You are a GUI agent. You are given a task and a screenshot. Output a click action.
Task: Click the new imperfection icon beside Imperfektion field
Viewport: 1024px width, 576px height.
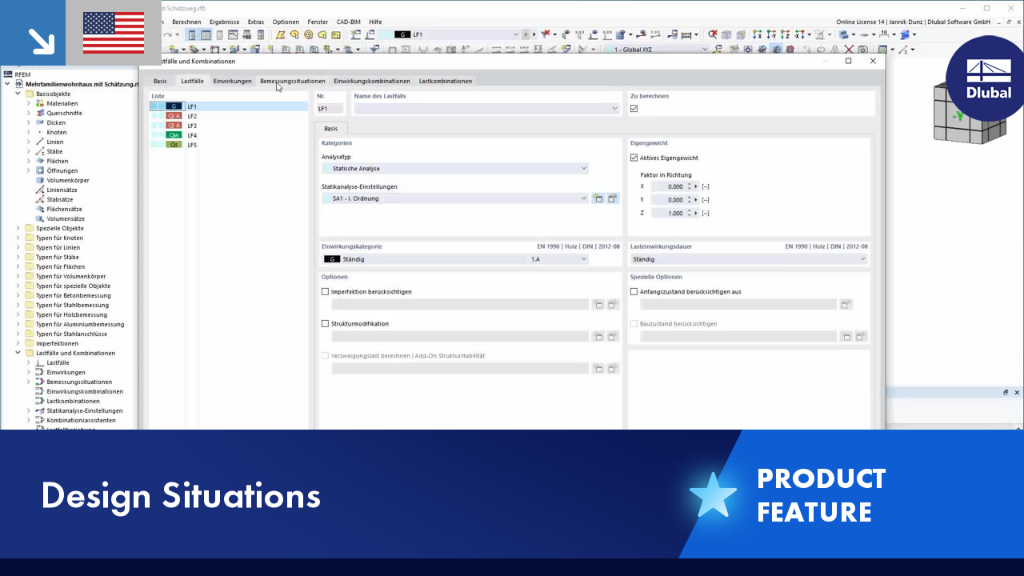(x=598, y=304)
